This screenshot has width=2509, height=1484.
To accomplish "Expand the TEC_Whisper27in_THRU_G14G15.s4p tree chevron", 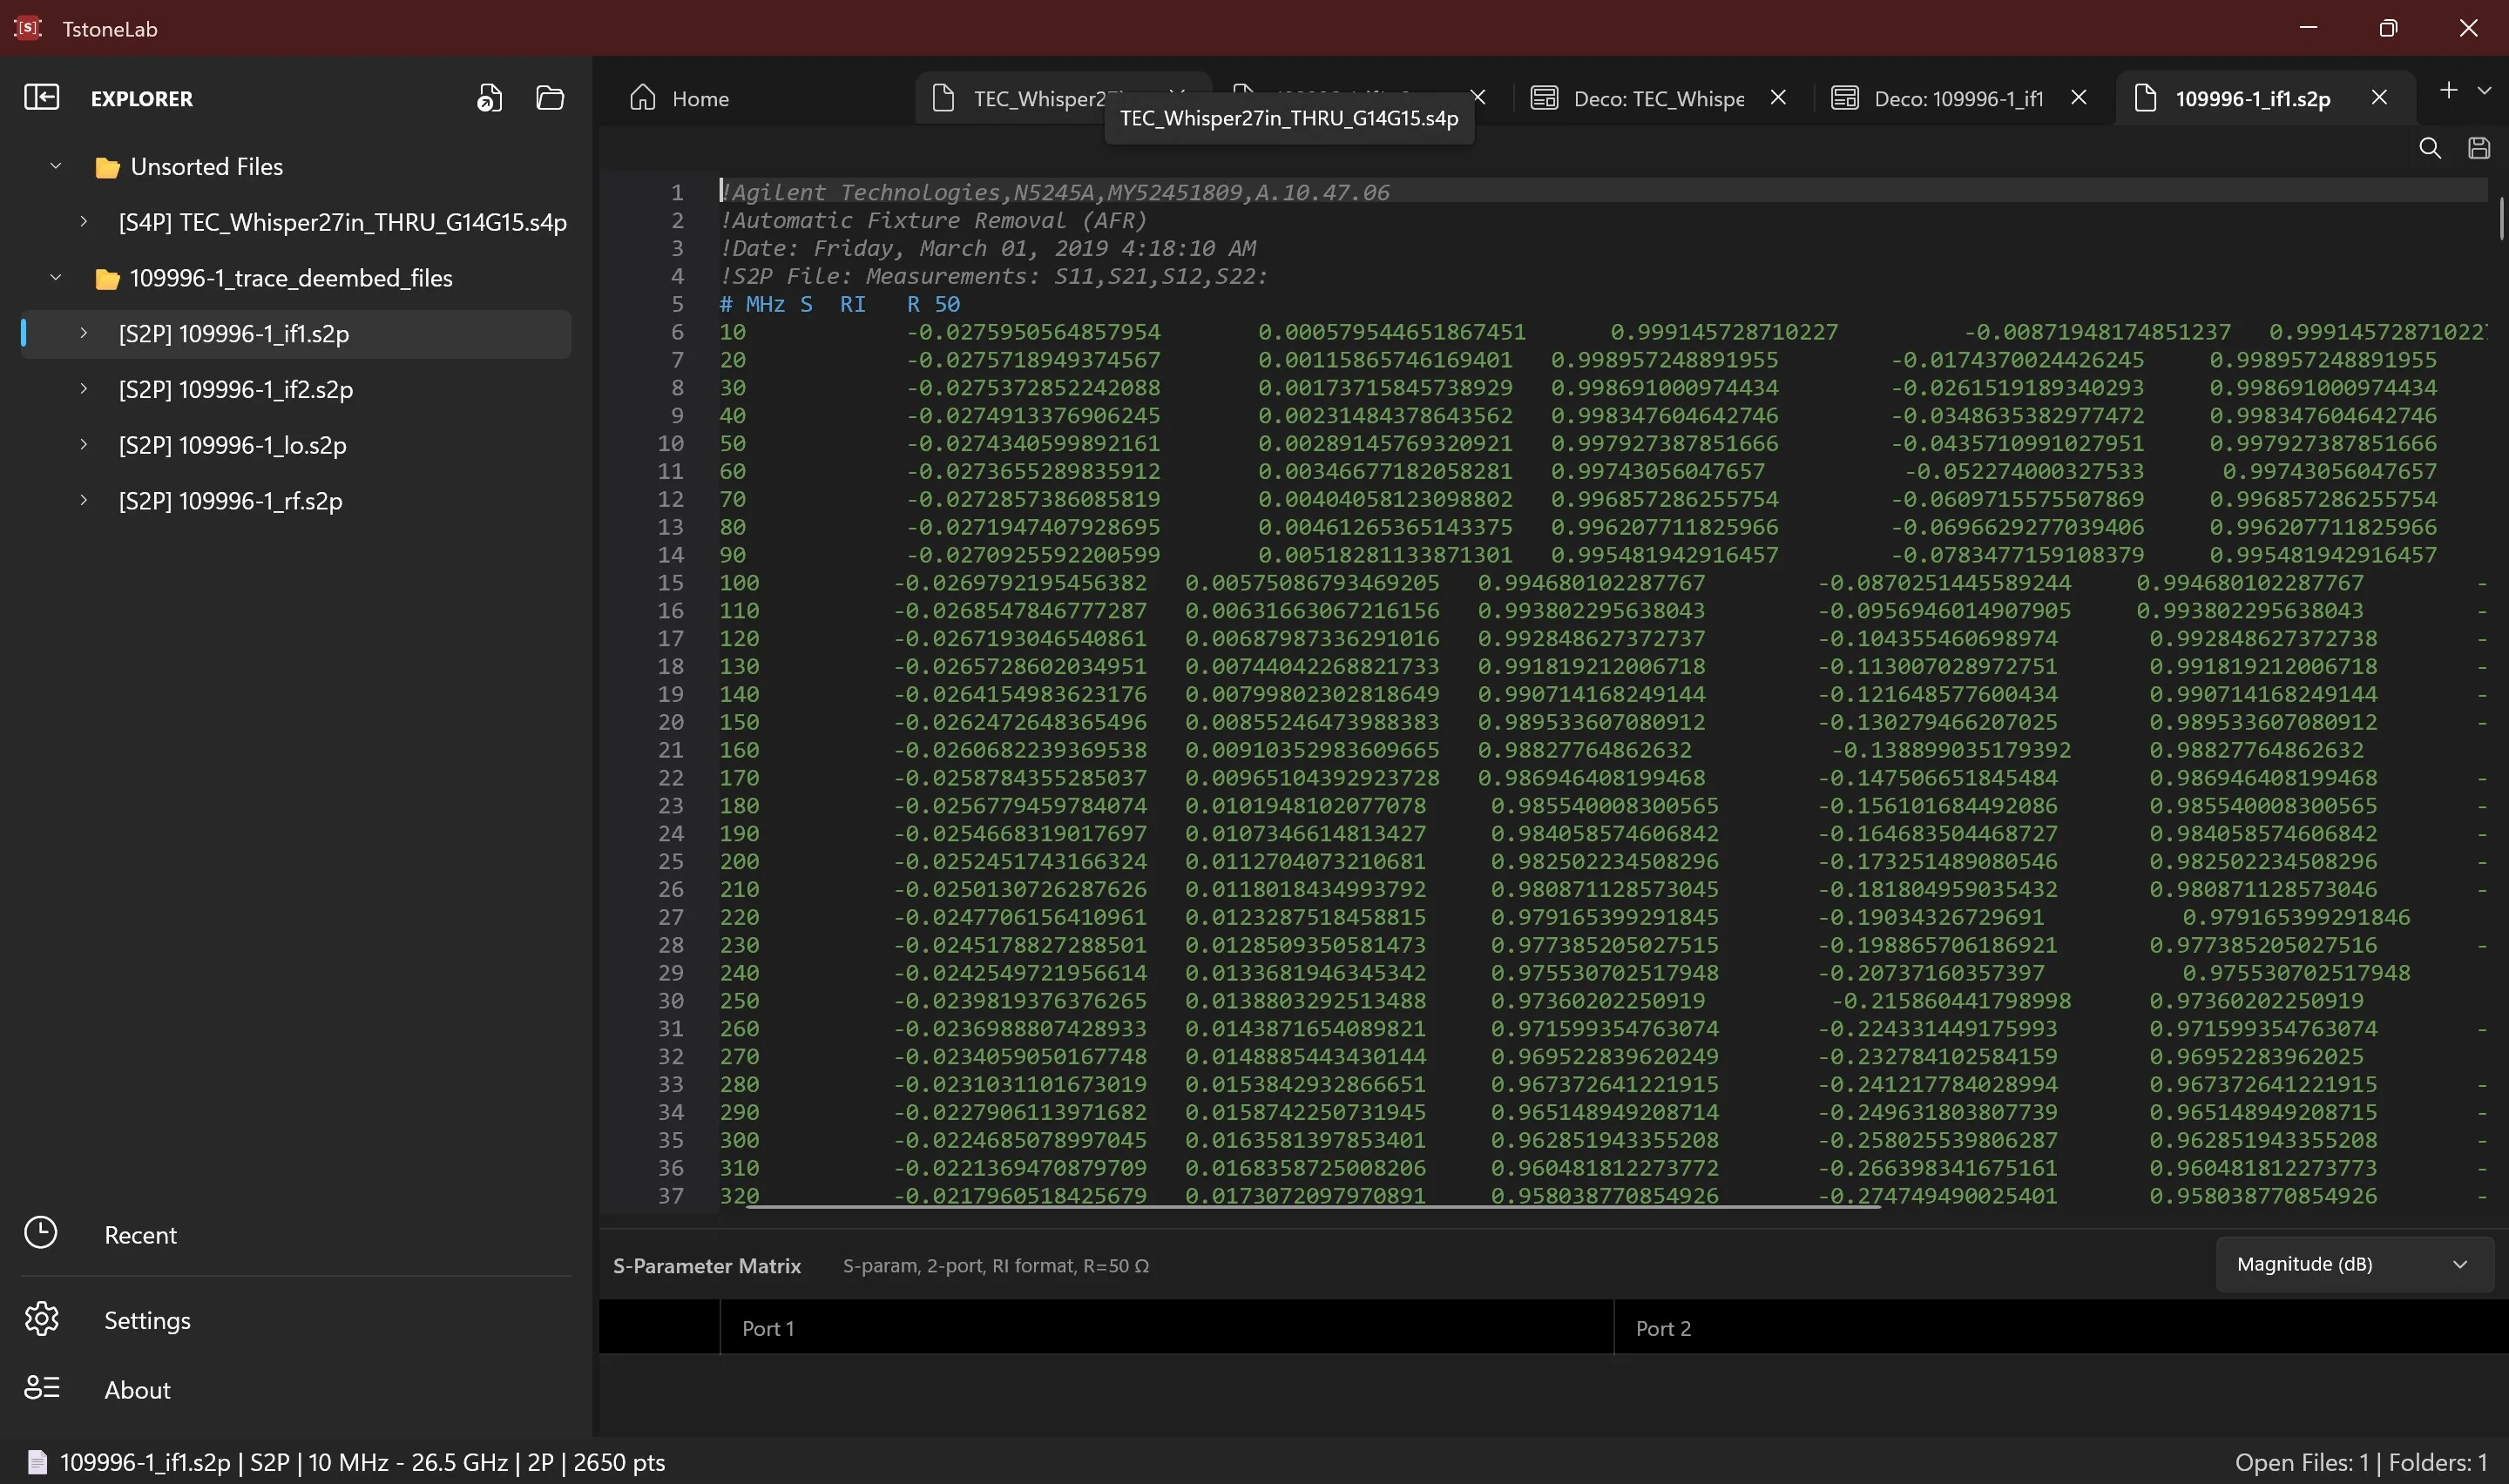I will 84,221.
